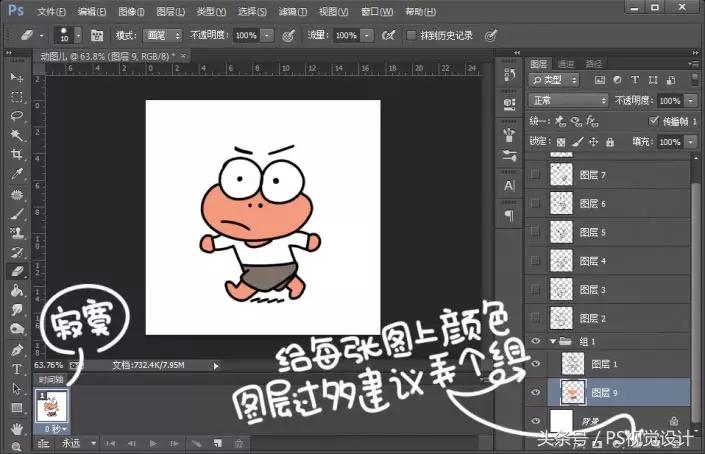Select the Eyedropper tool
Image resolution: width=705 pixels, height=454 pixels.
[x=17, y=174]
